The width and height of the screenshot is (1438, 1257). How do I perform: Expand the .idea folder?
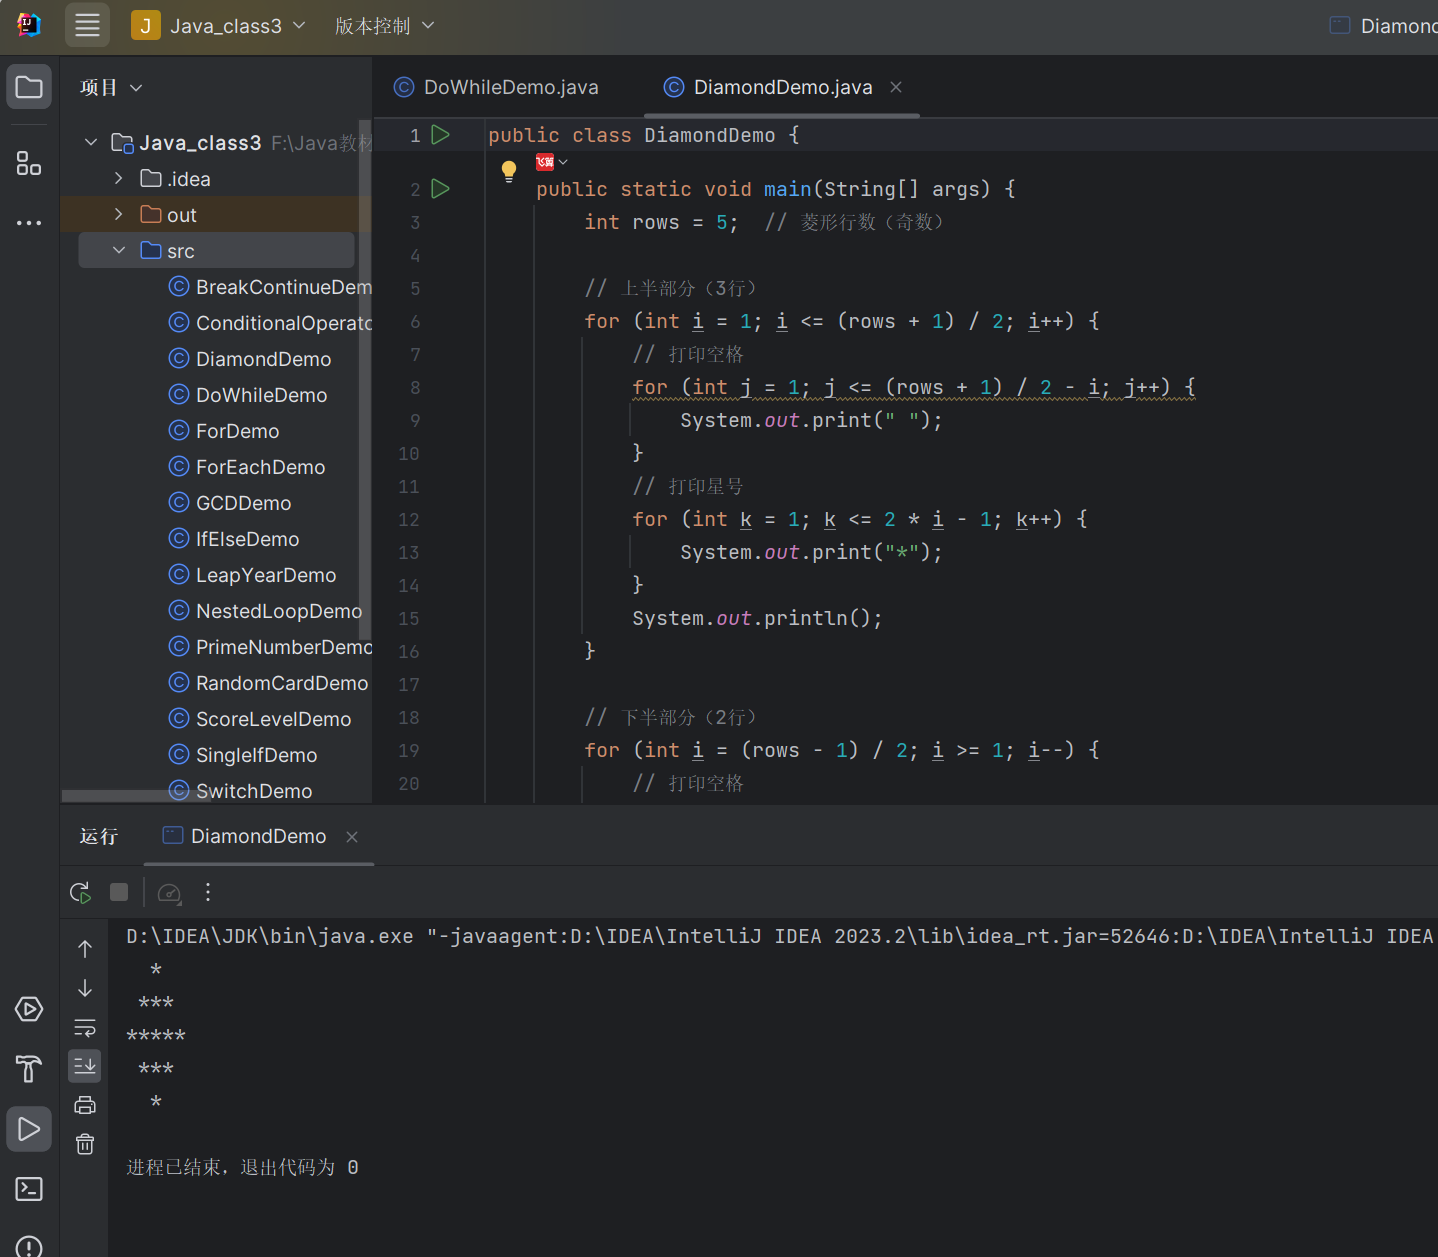[x=119, y=179]
